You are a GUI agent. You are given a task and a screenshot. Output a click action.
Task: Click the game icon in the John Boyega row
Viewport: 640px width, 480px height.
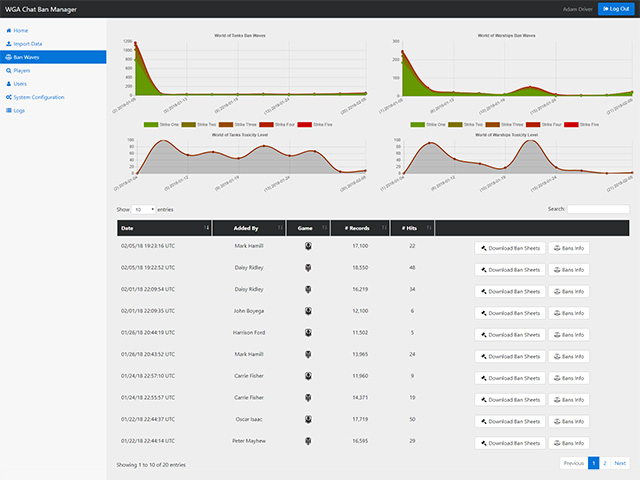click(308, 311)
